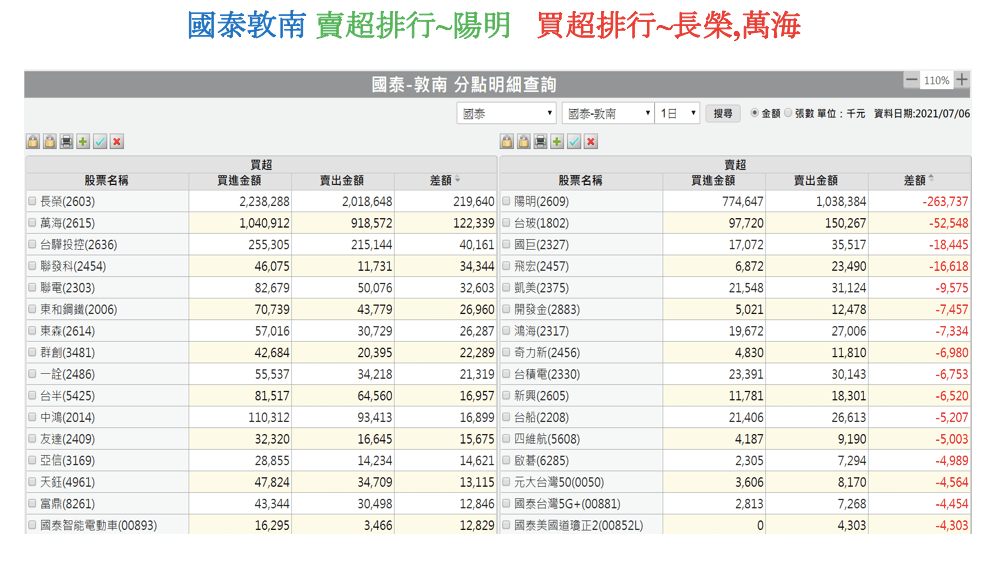This screenshot has height=562, width=1002.
Task: Click the checkmark icon in left panel toolbar
Action: [100, 142]
